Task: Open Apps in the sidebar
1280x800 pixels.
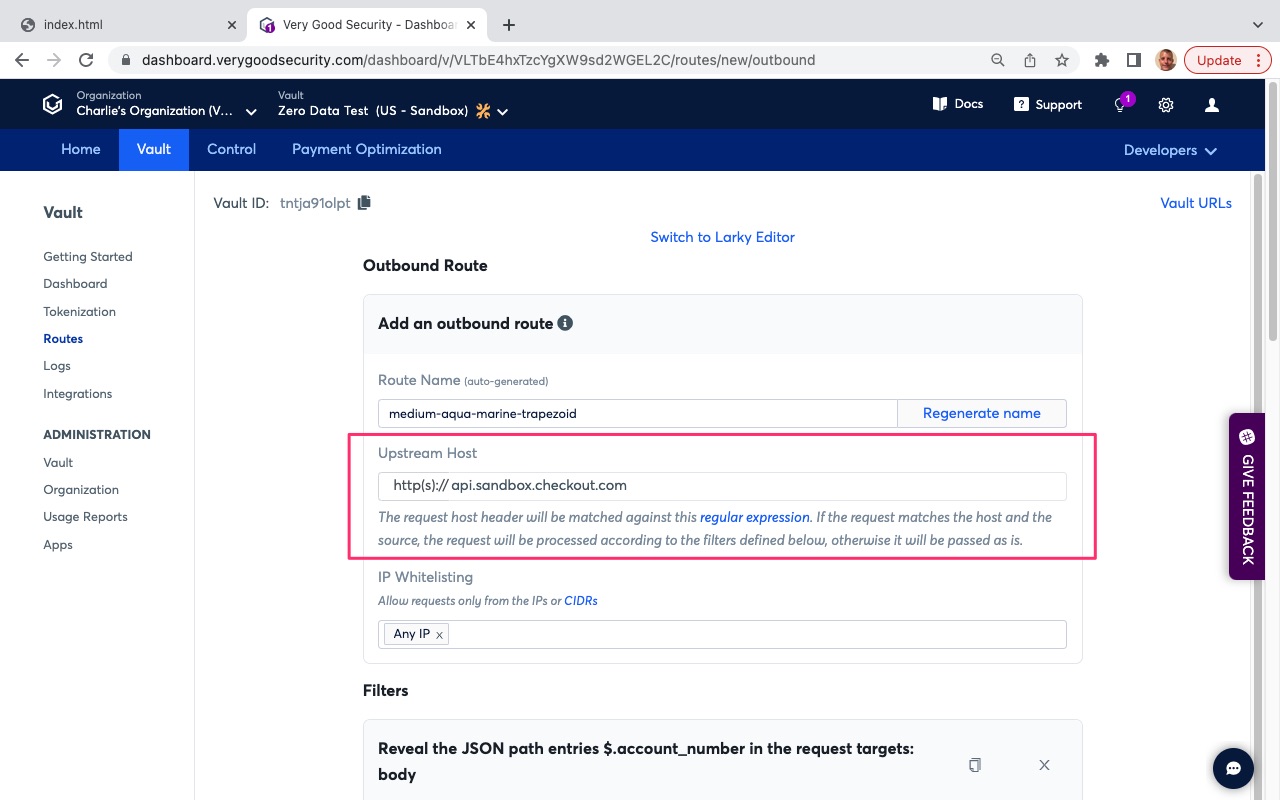Action: pyautogui.click(x=58, y=545)
